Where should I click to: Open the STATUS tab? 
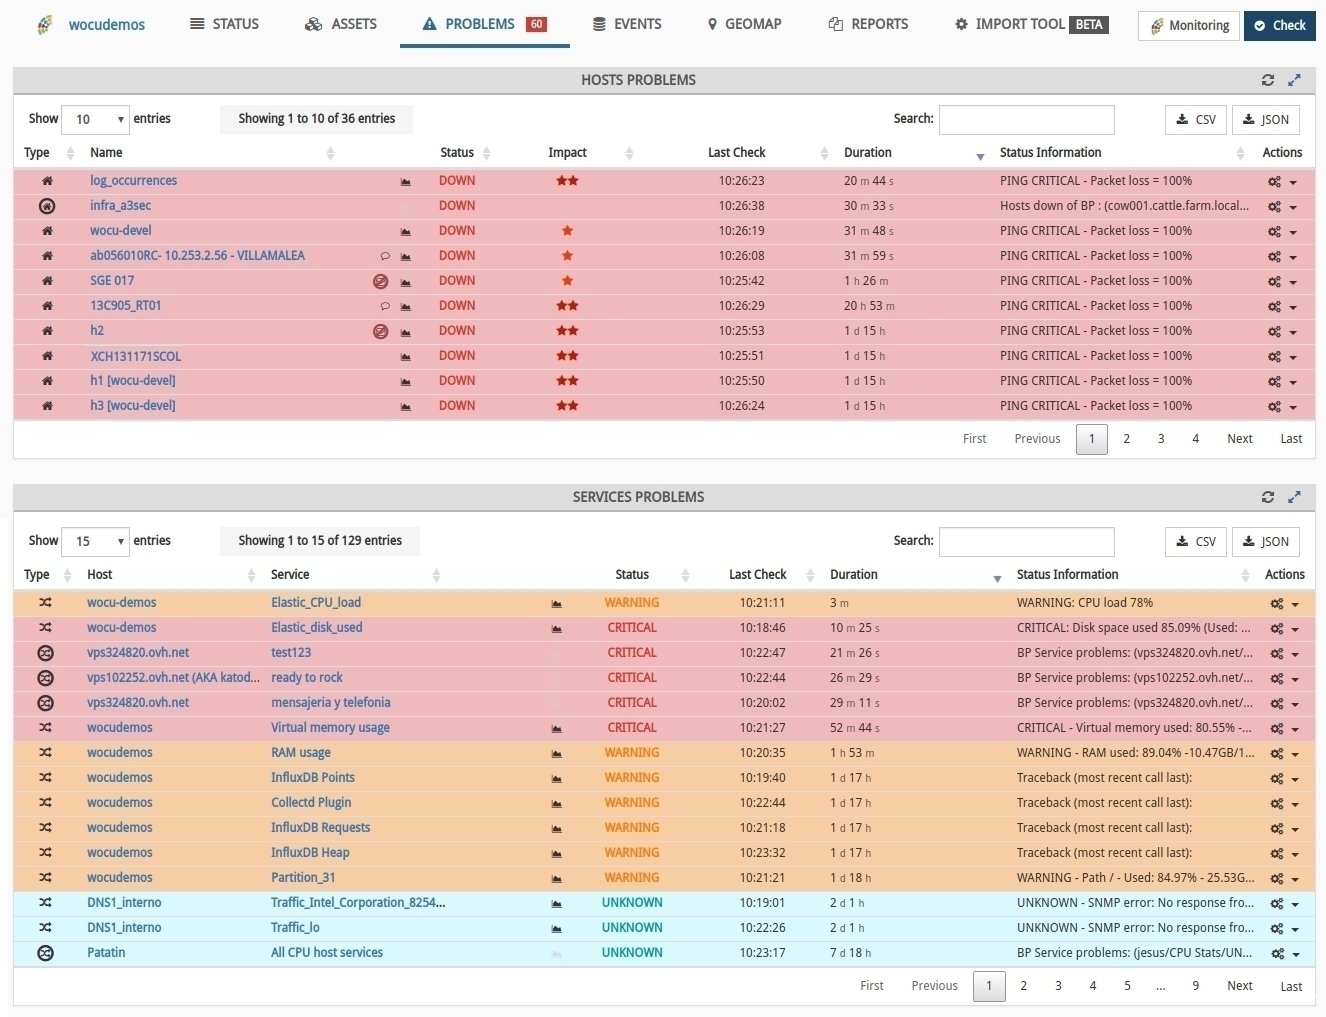click(x=224, y=24)
